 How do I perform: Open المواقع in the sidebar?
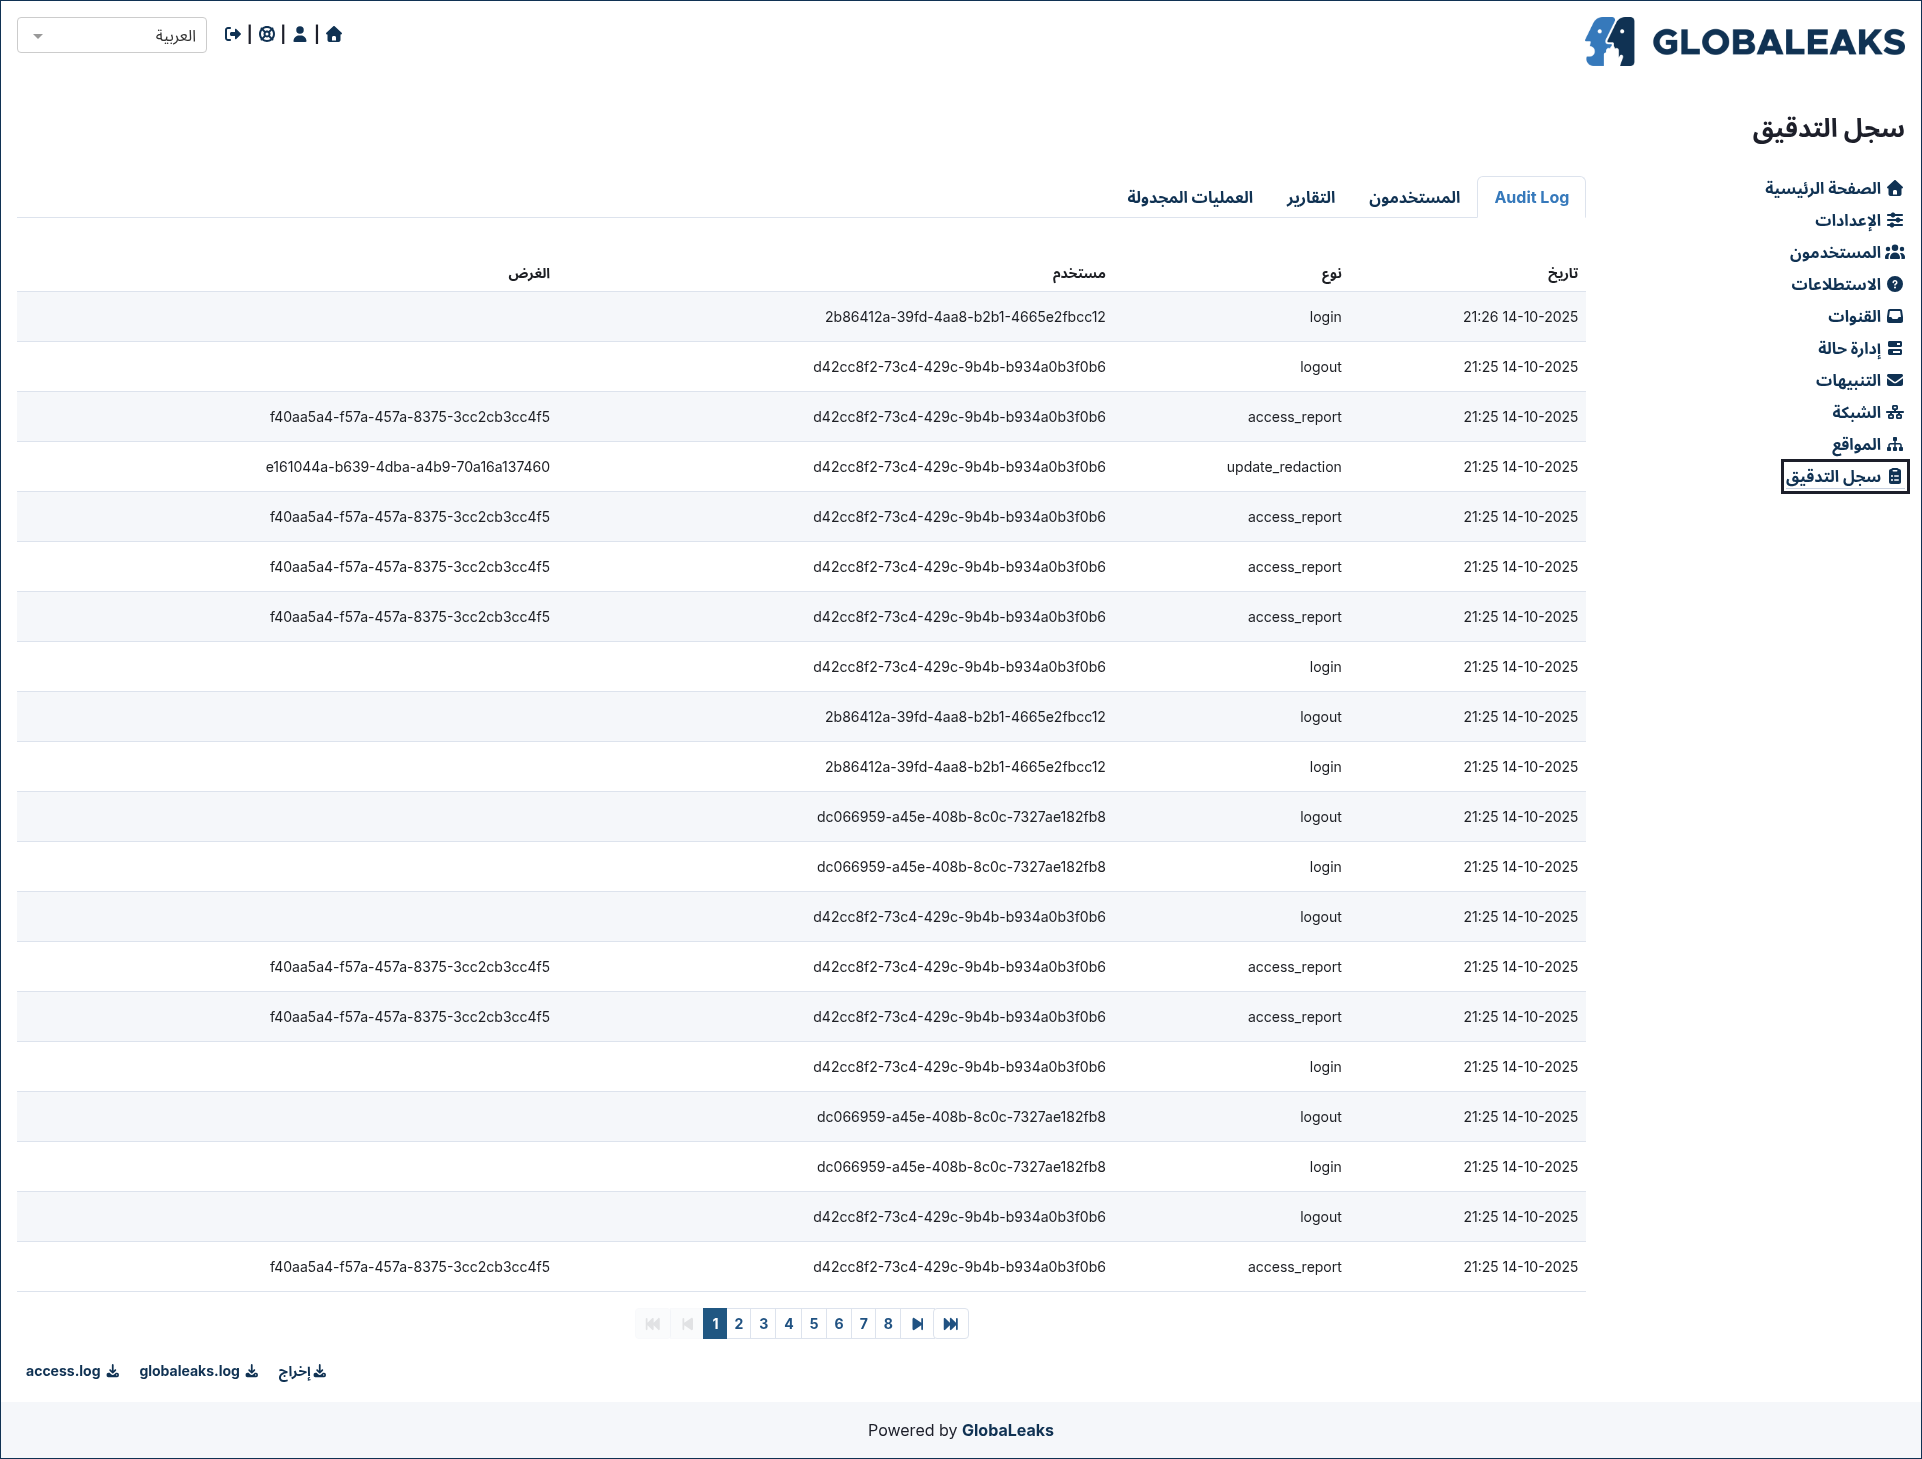pyautogui.click(x=1867, y=444)
